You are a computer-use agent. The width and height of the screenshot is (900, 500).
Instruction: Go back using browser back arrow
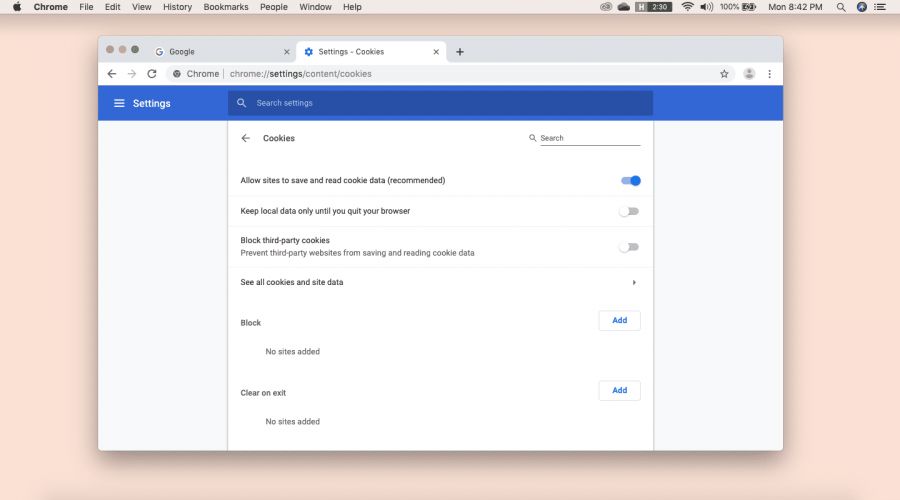[x=112, y=73]
